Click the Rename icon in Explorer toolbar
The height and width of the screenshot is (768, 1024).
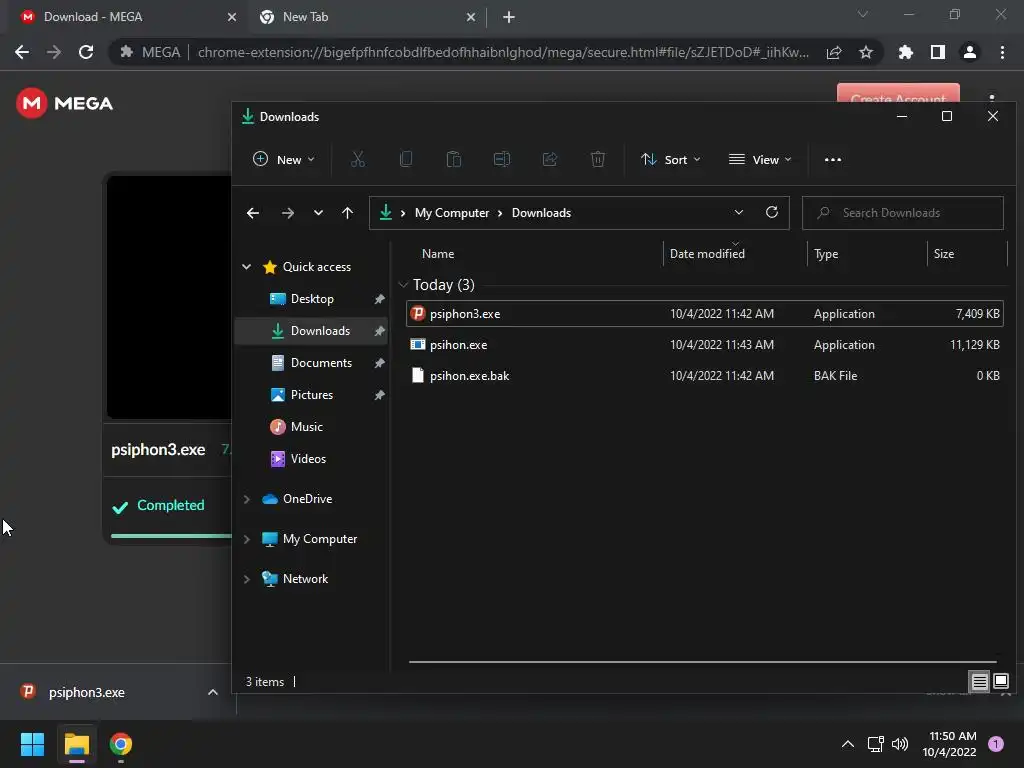502,159
